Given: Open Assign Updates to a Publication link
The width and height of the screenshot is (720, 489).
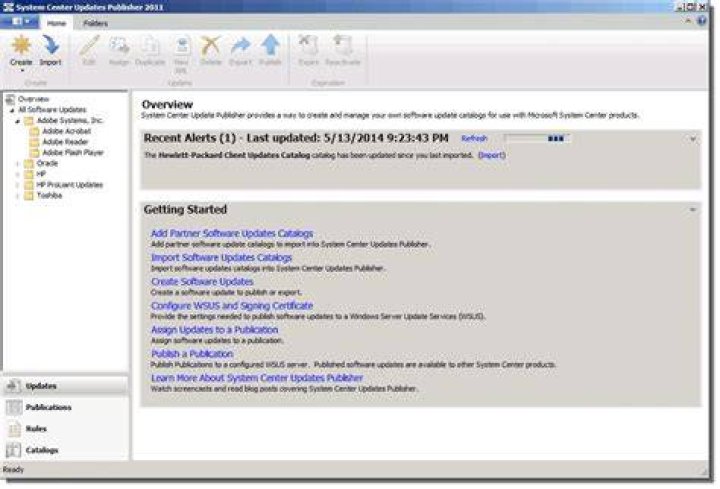Looking at the screenshot, I should tap(214, 330).
